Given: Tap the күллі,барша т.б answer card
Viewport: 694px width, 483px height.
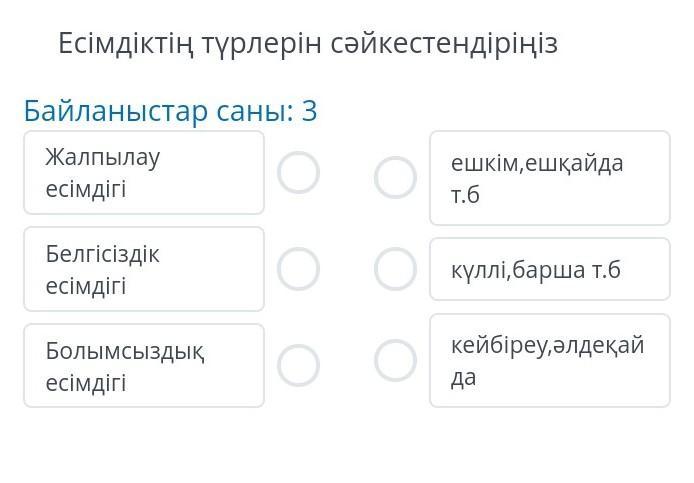Looking at the screenshot, I should click(549, 269).
